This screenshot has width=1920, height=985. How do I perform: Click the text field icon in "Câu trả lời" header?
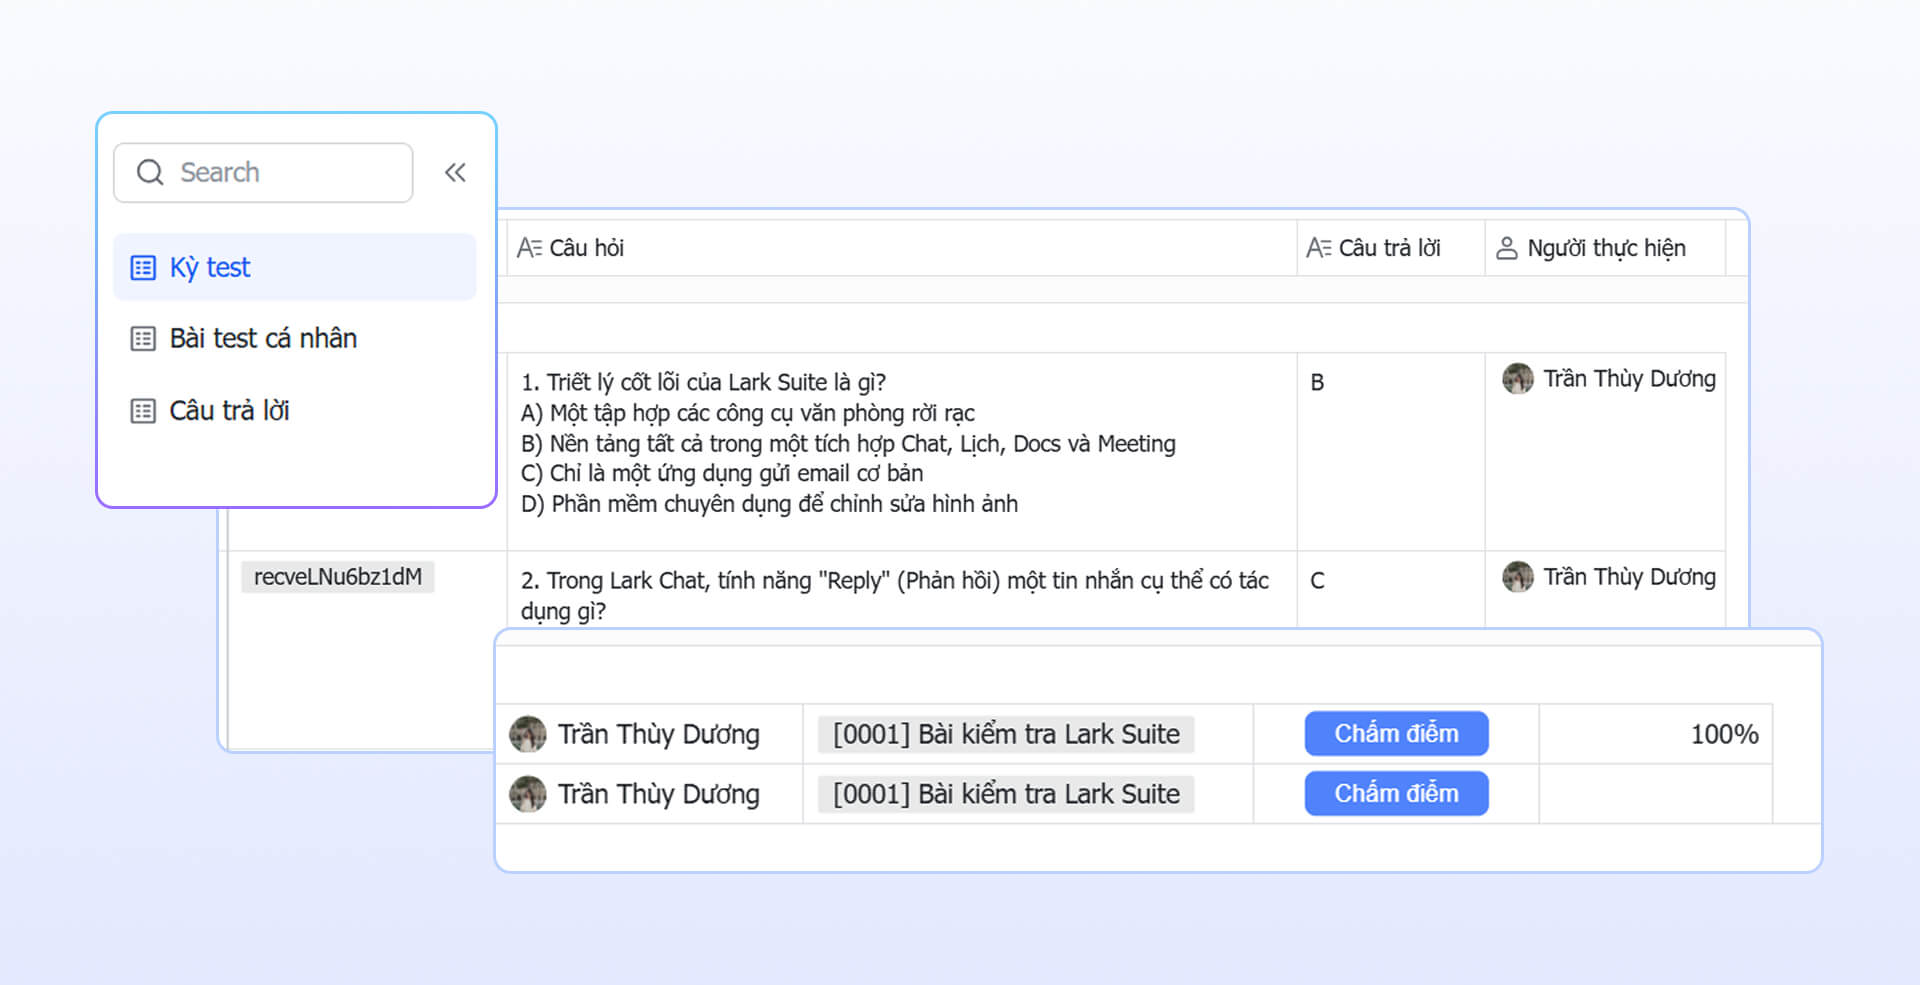tap(1319, 248)
